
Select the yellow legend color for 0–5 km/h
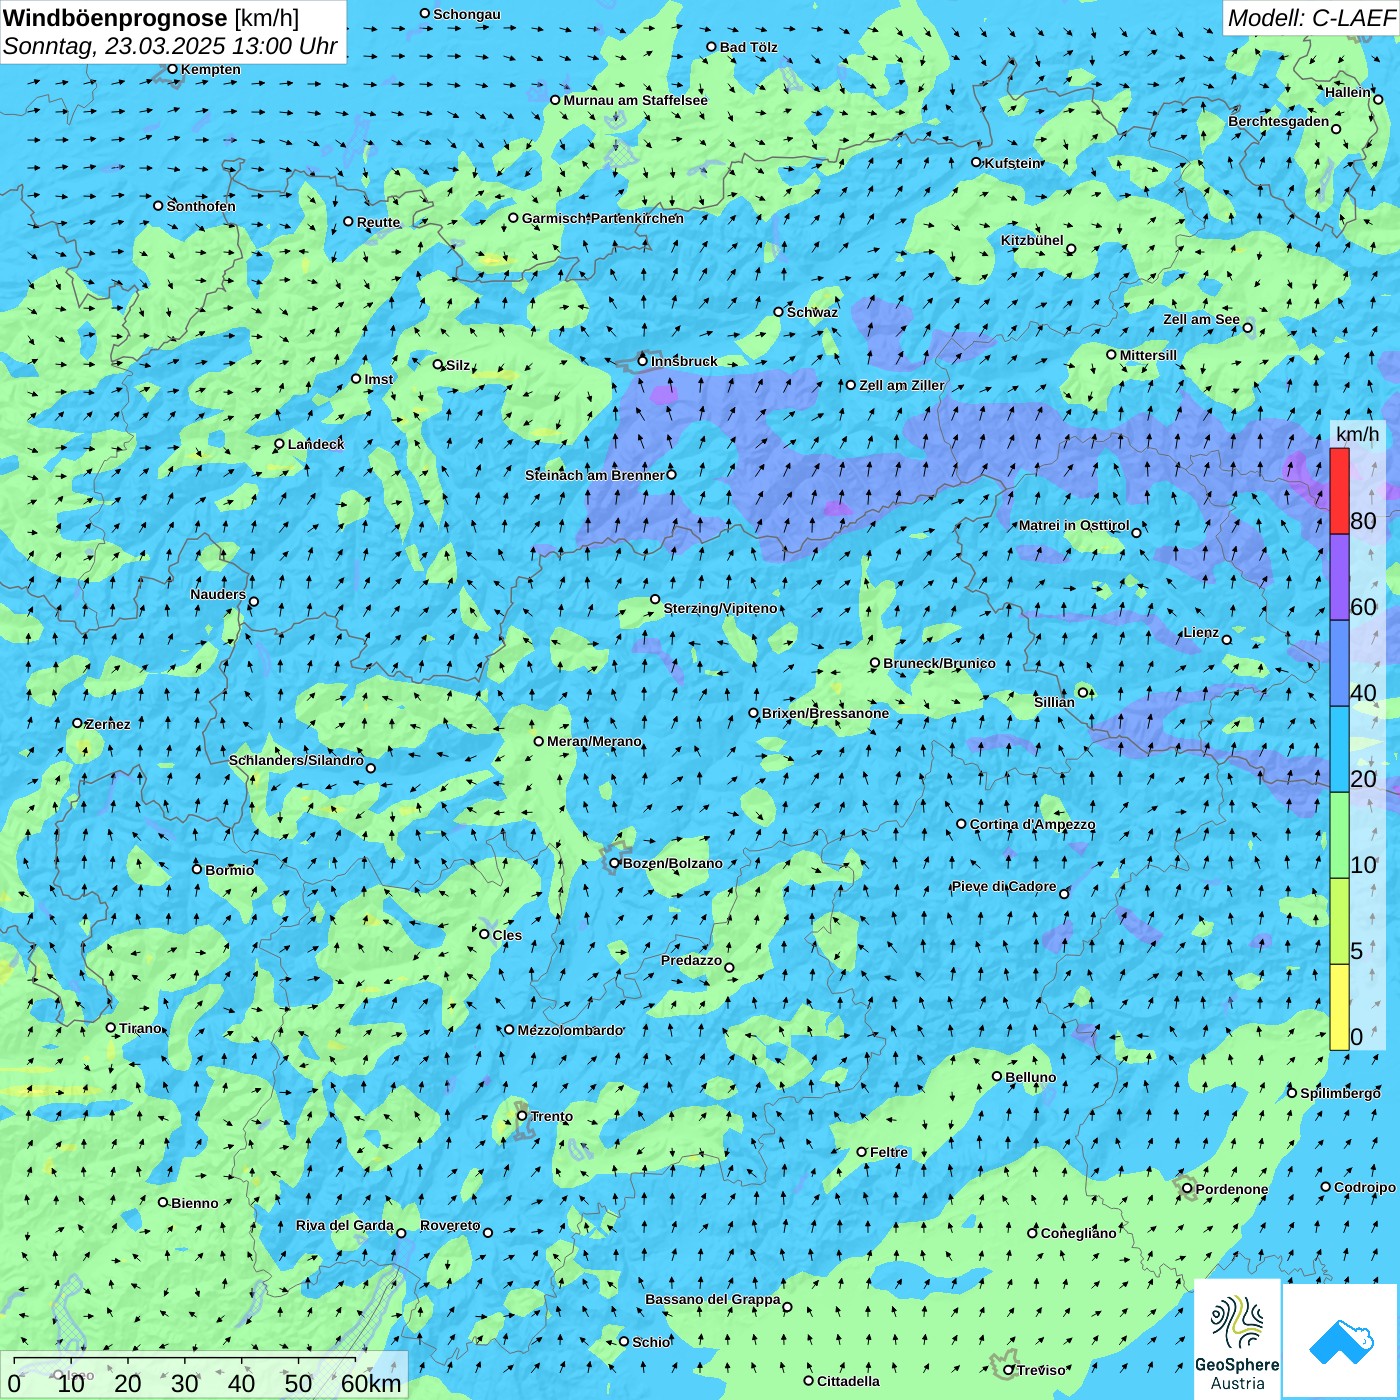[1339, 1008]
